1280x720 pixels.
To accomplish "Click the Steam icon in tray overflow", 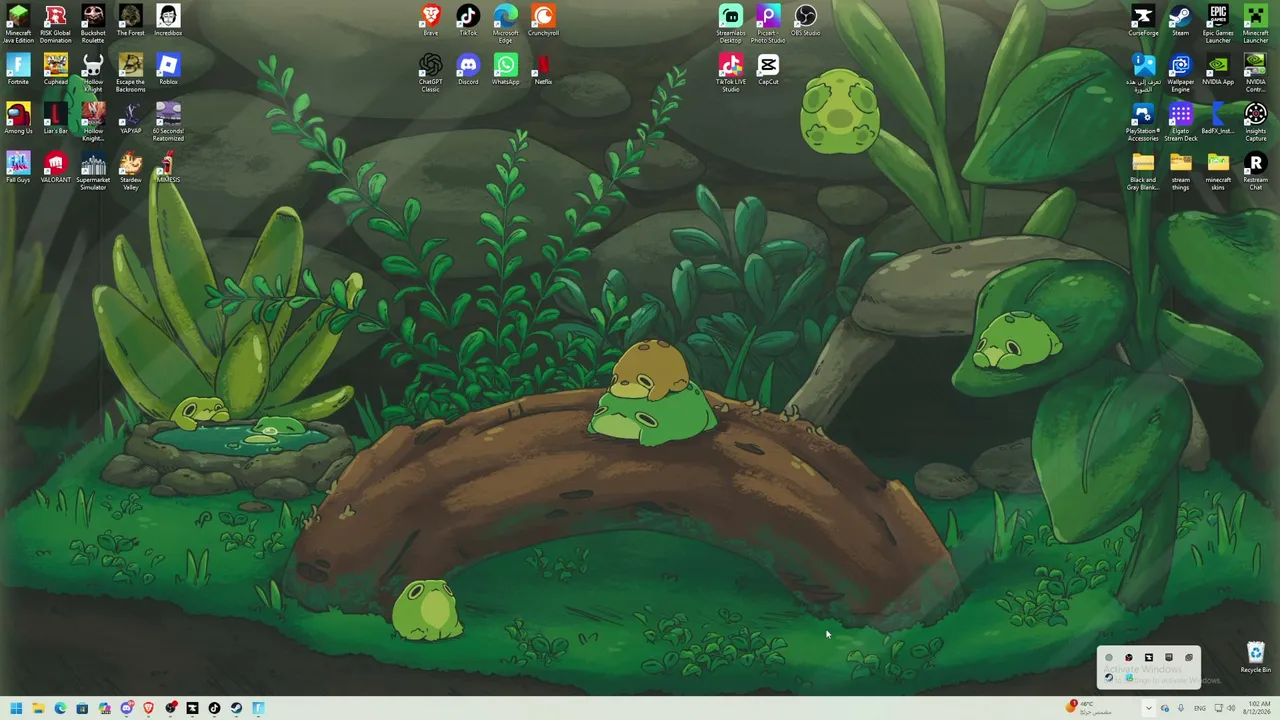I will click(x=1108, y=677).
